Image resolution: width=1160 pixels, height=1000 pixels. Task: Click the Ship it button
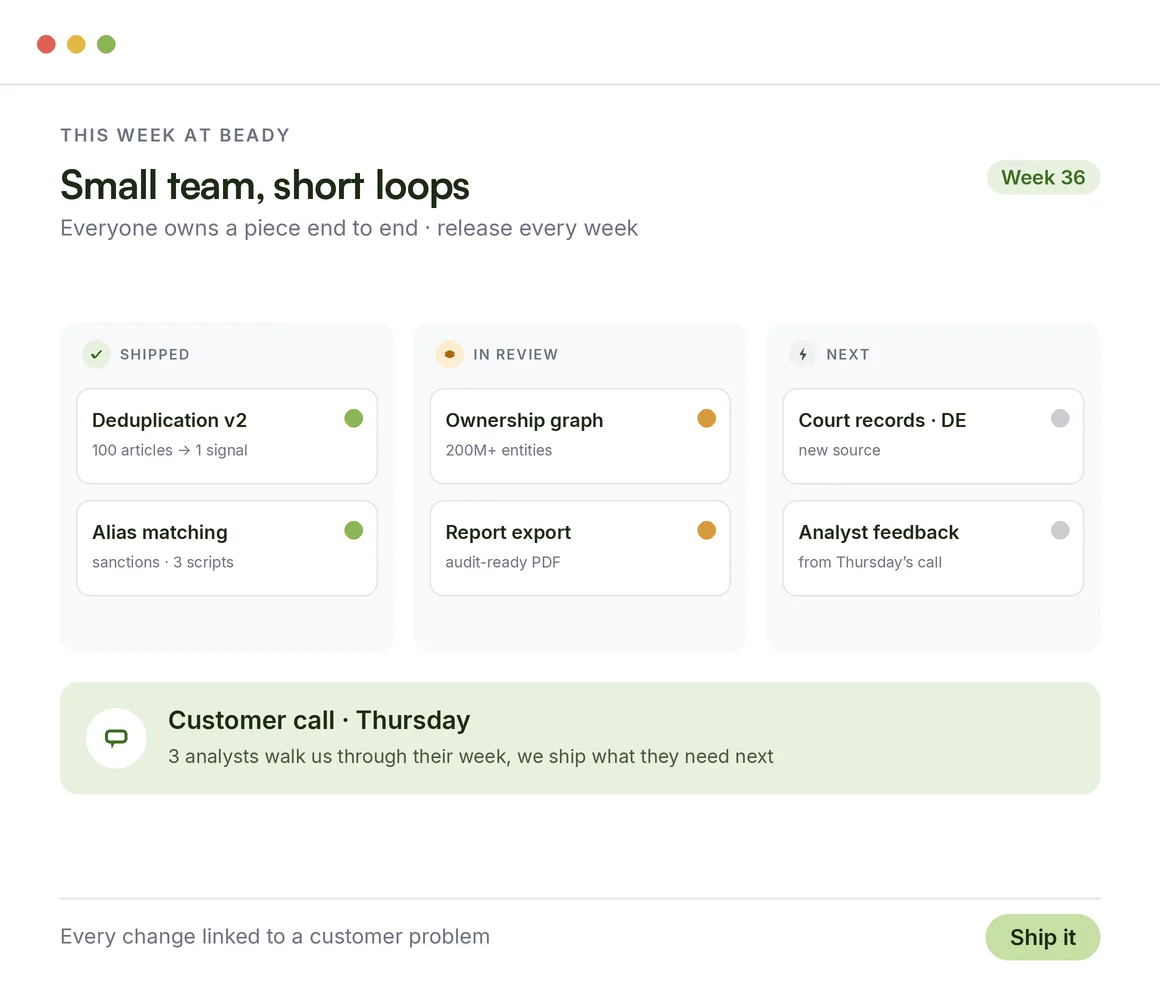point(1042,937)
